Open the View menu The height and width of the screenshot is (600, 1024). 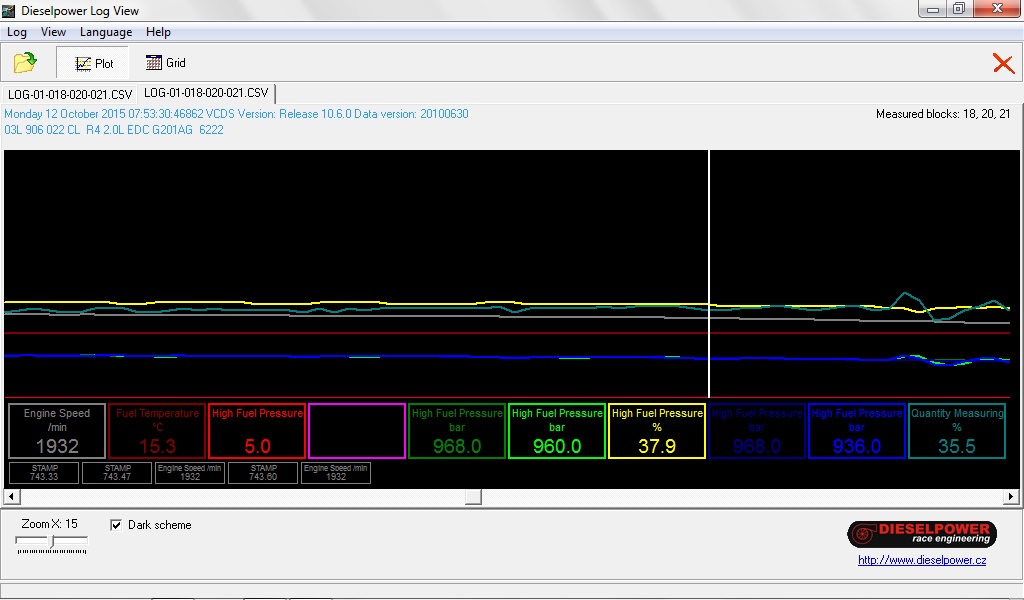[x=53, y=32]
